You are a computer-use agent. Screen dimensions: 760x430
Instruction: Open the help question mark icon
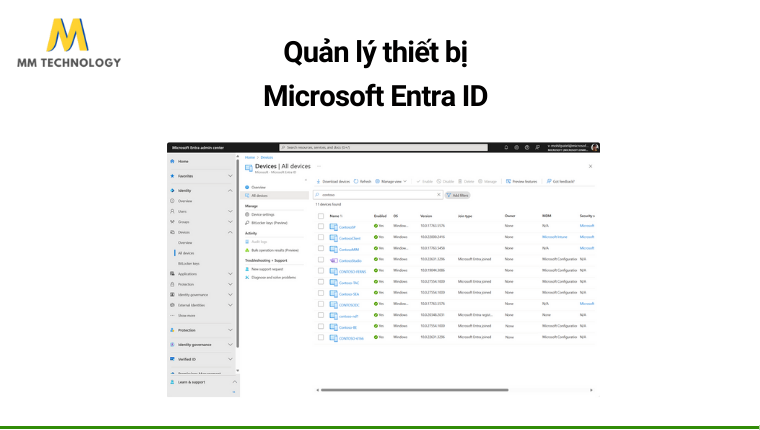click(527, 147)
